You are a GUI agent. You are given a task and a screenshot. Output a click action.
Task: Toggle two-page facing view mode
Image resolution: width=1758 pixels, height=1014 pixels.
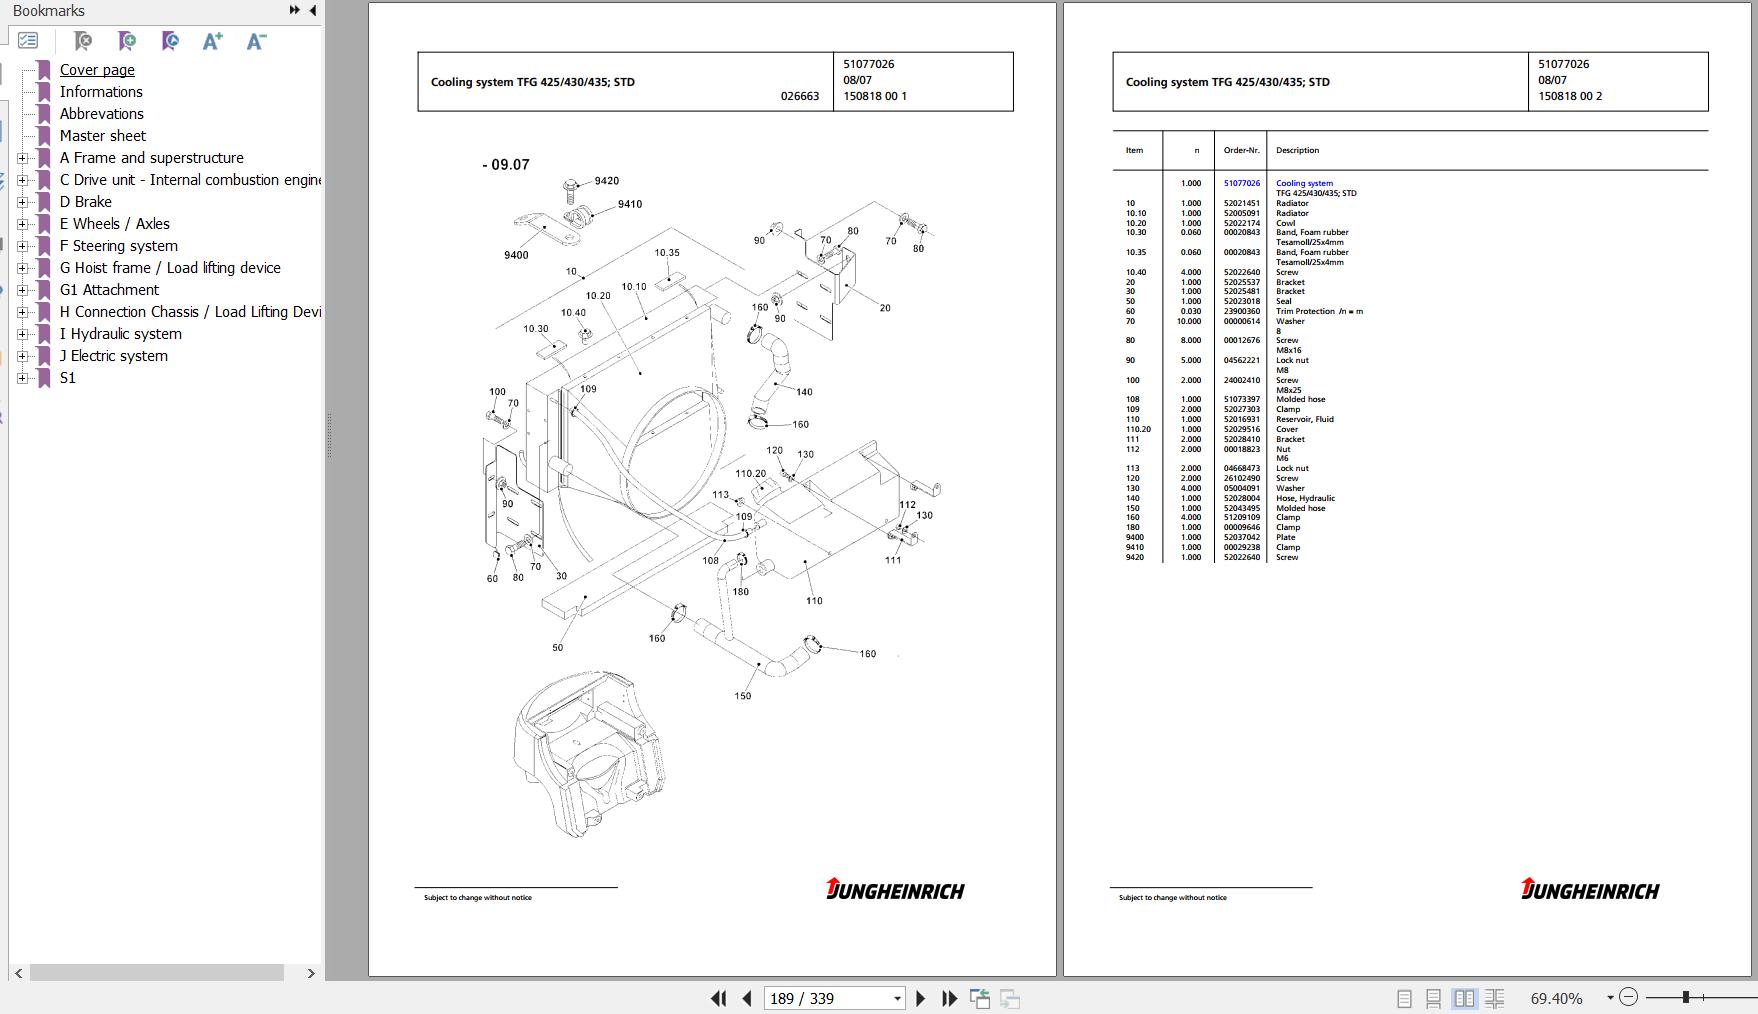click(x=1465, y=998)
